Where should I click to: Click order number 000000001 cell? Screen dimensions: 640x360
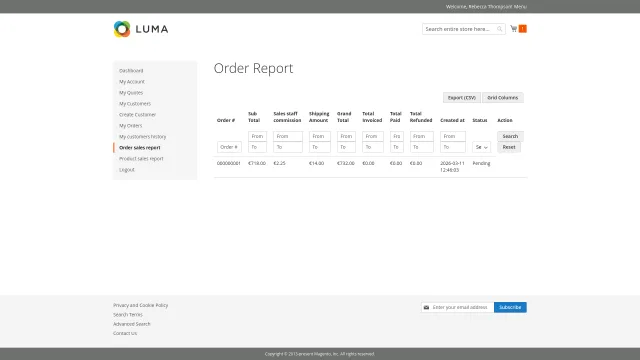229,163
